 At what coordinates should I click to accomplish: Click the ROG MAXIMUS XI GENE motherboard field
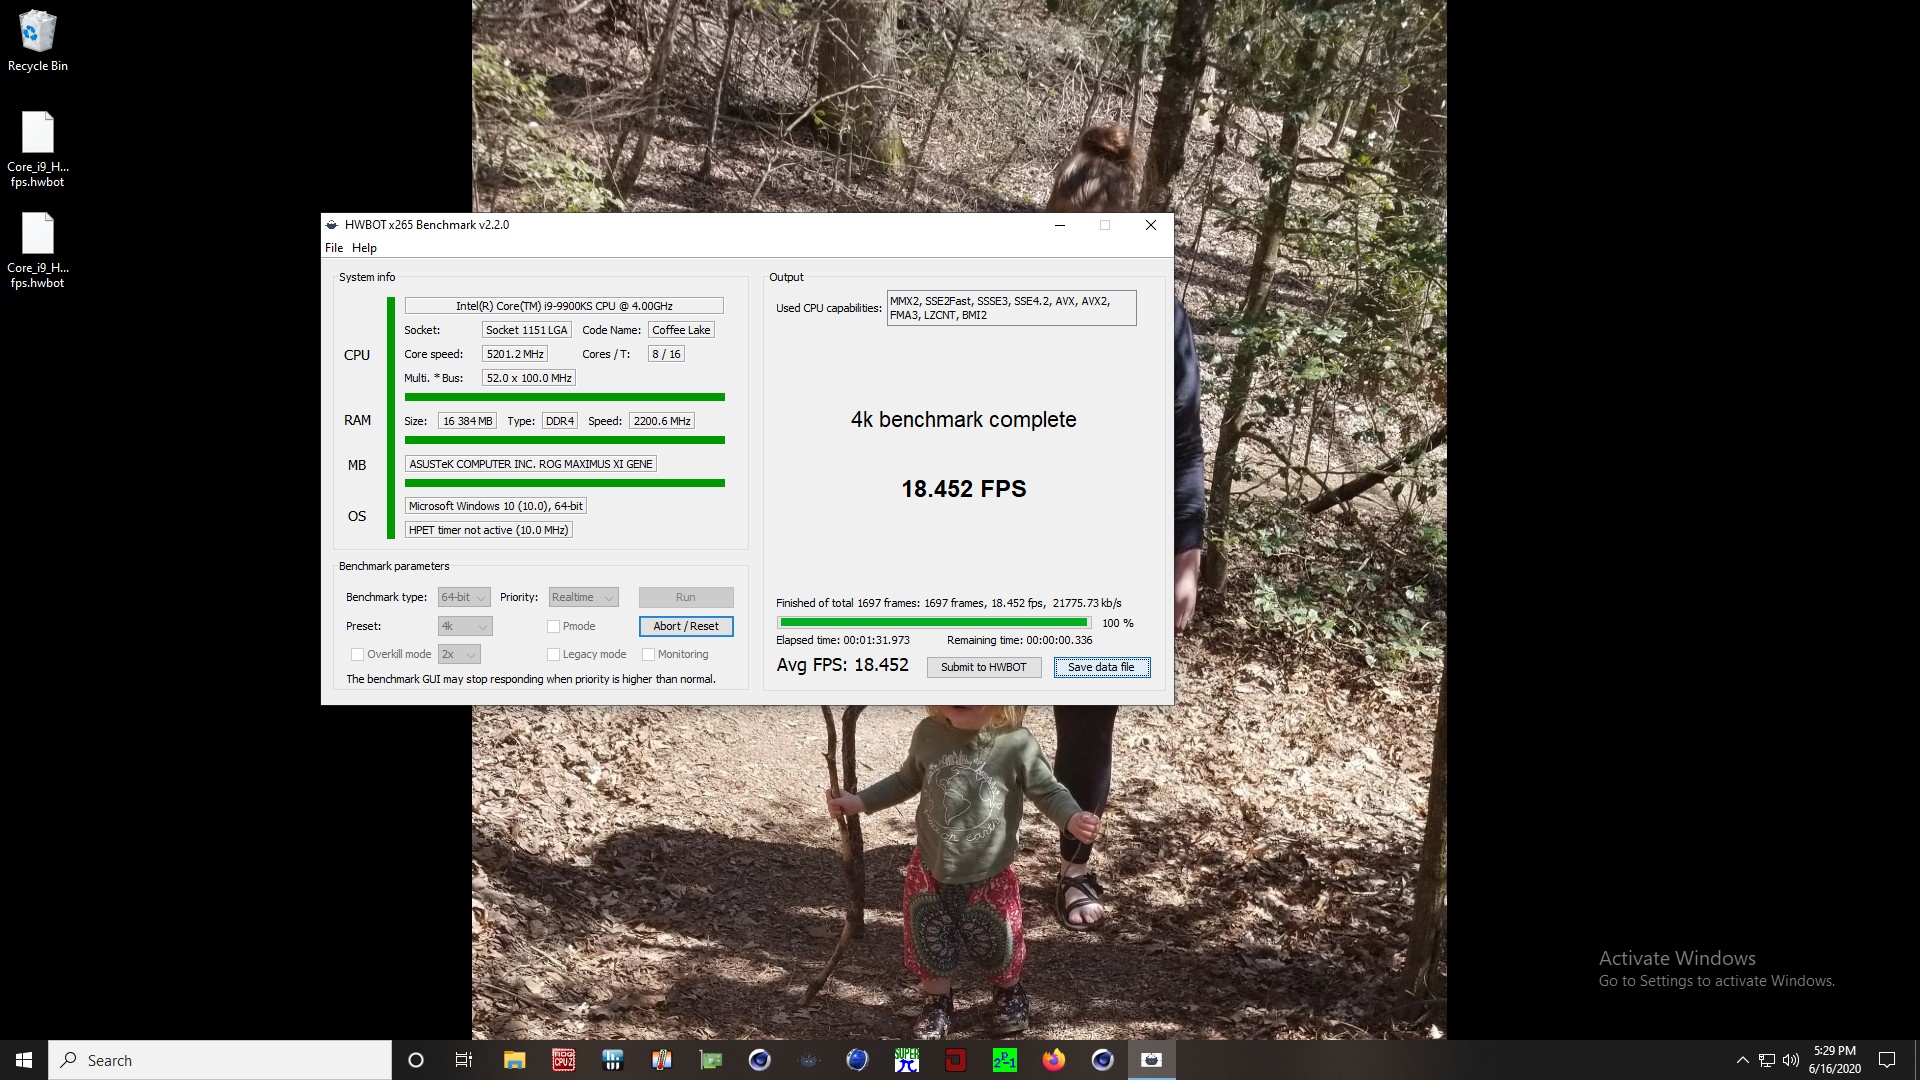pyautogui.click(x=531, y=464)
